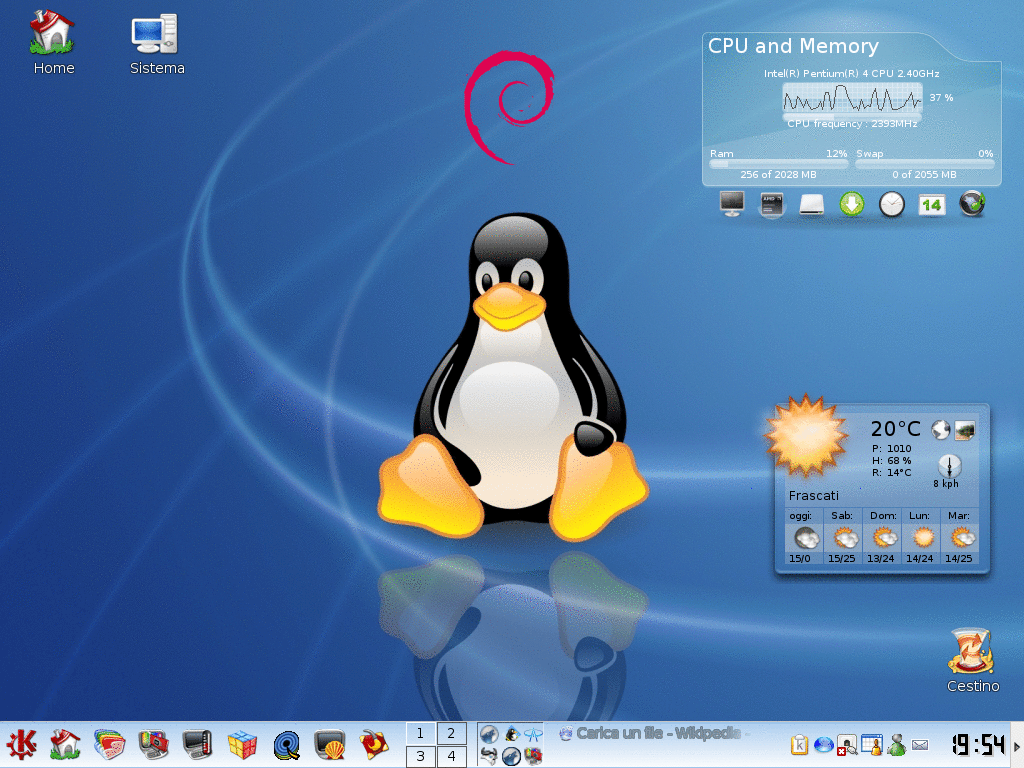Expand the panel with the rightmost arrow
The image size is (1024, 768).
[x=1016, y=745]
